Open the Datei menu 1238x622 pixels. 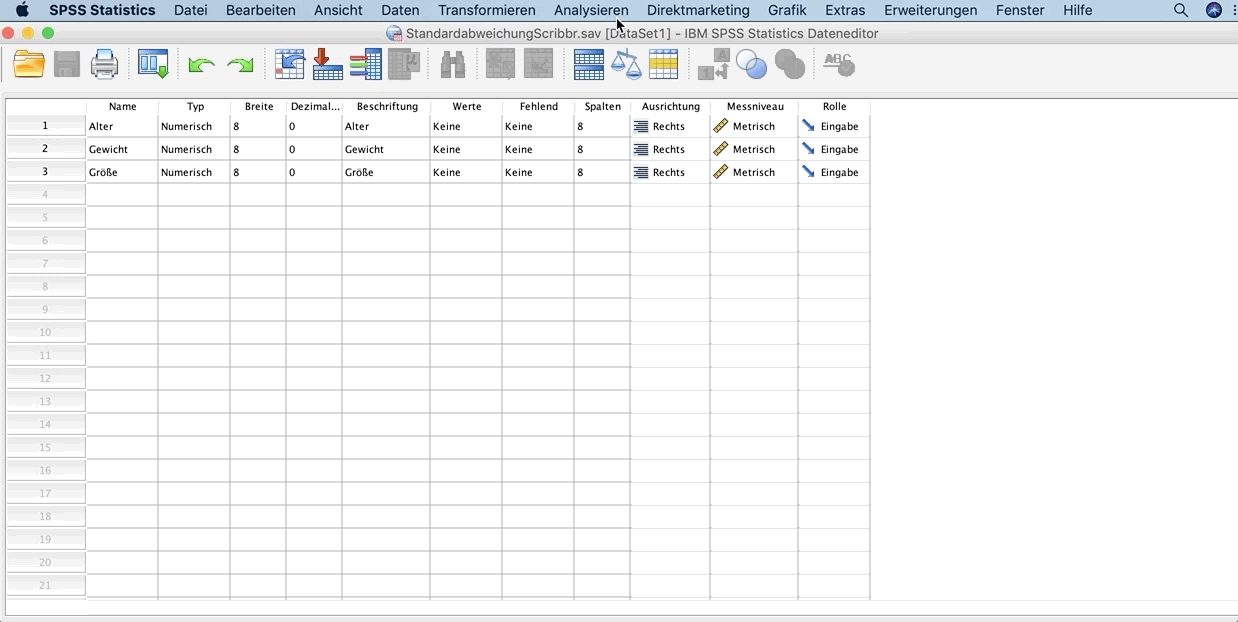[x=190, y=10]
